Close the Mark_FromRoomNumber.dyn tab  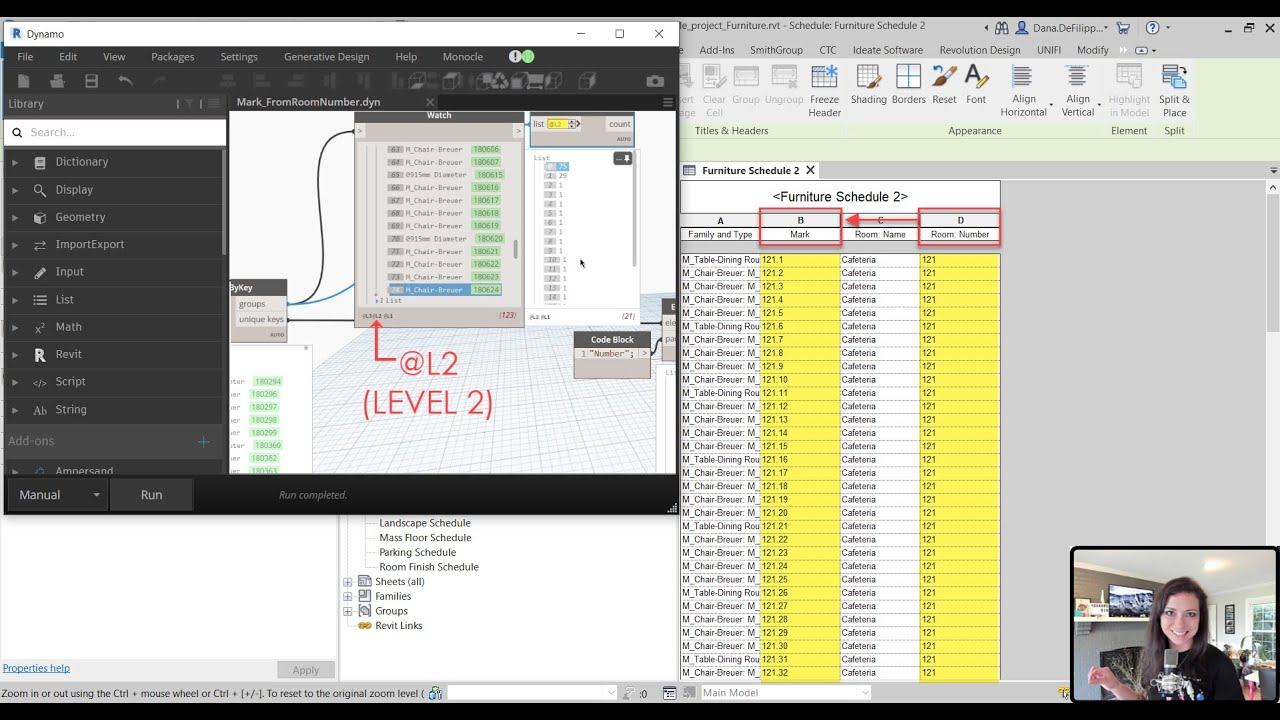click(431, 102)
